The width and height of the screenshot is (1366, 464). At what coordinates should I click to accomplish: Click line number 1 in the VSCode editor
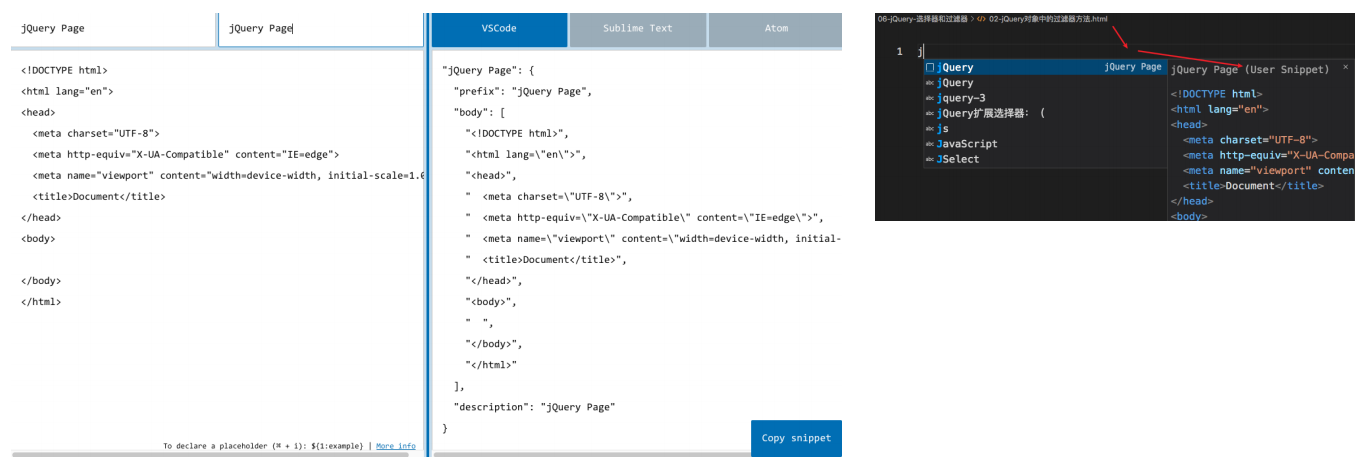click(x=900, y=51)
